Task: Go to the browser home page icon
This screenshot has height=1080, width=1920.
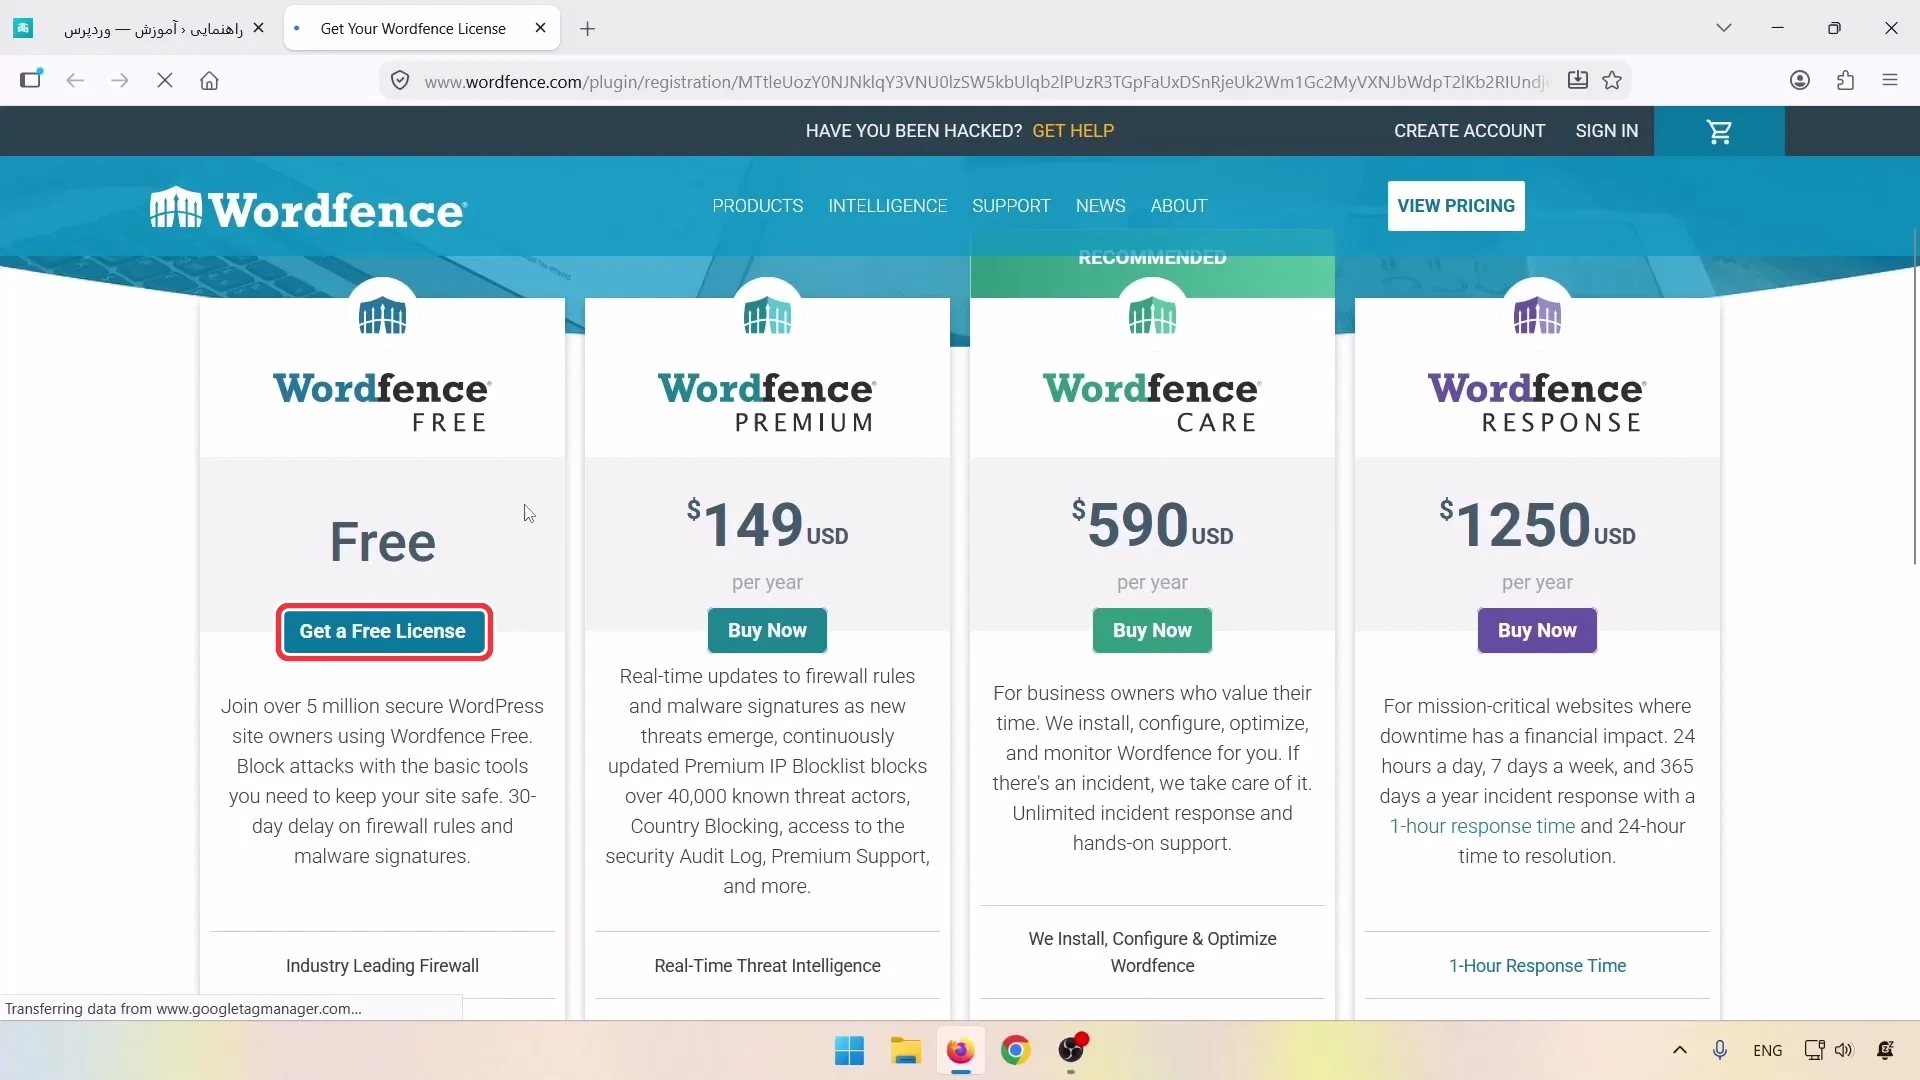Action: pyautogui.click(x=209, y=81)
